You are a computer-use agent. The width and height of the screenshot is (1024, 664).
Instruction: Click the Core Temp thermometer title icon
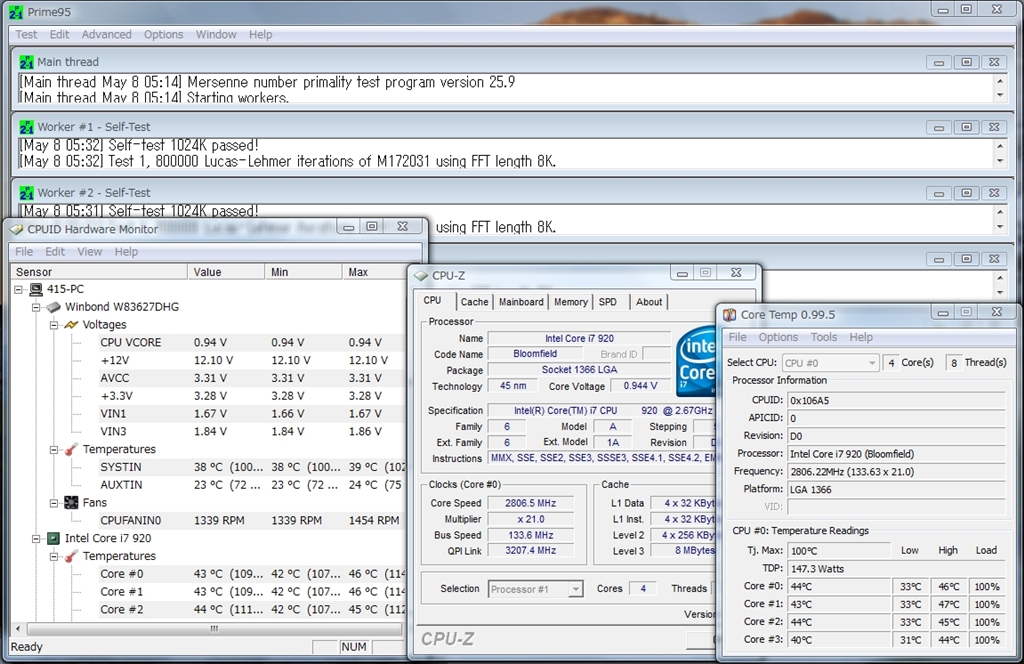point(729,315)
